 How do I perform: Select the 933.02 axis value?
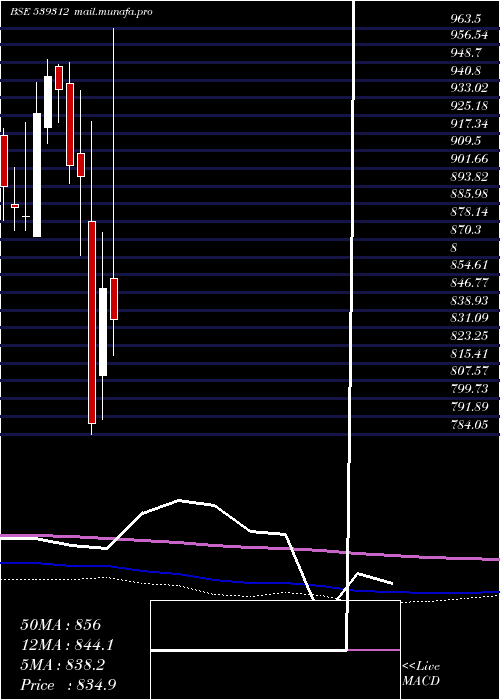(469, 88)
